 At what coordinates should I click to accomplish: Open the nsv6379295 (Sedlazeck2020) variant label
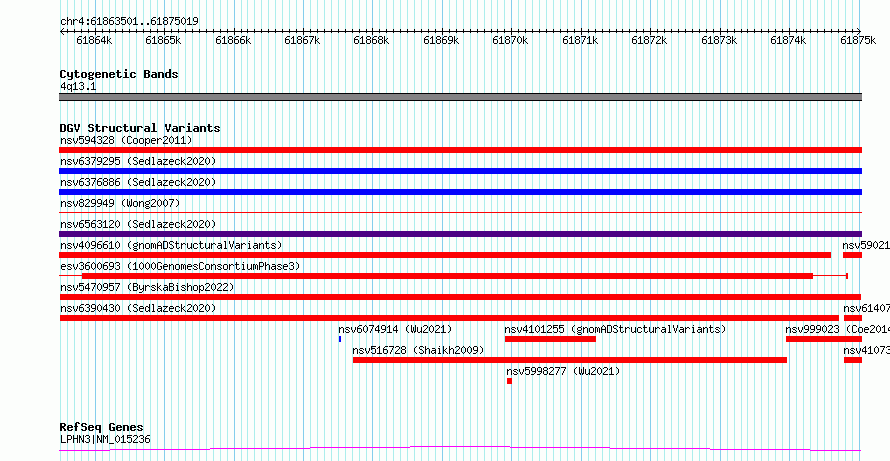(x=138, y=161)
